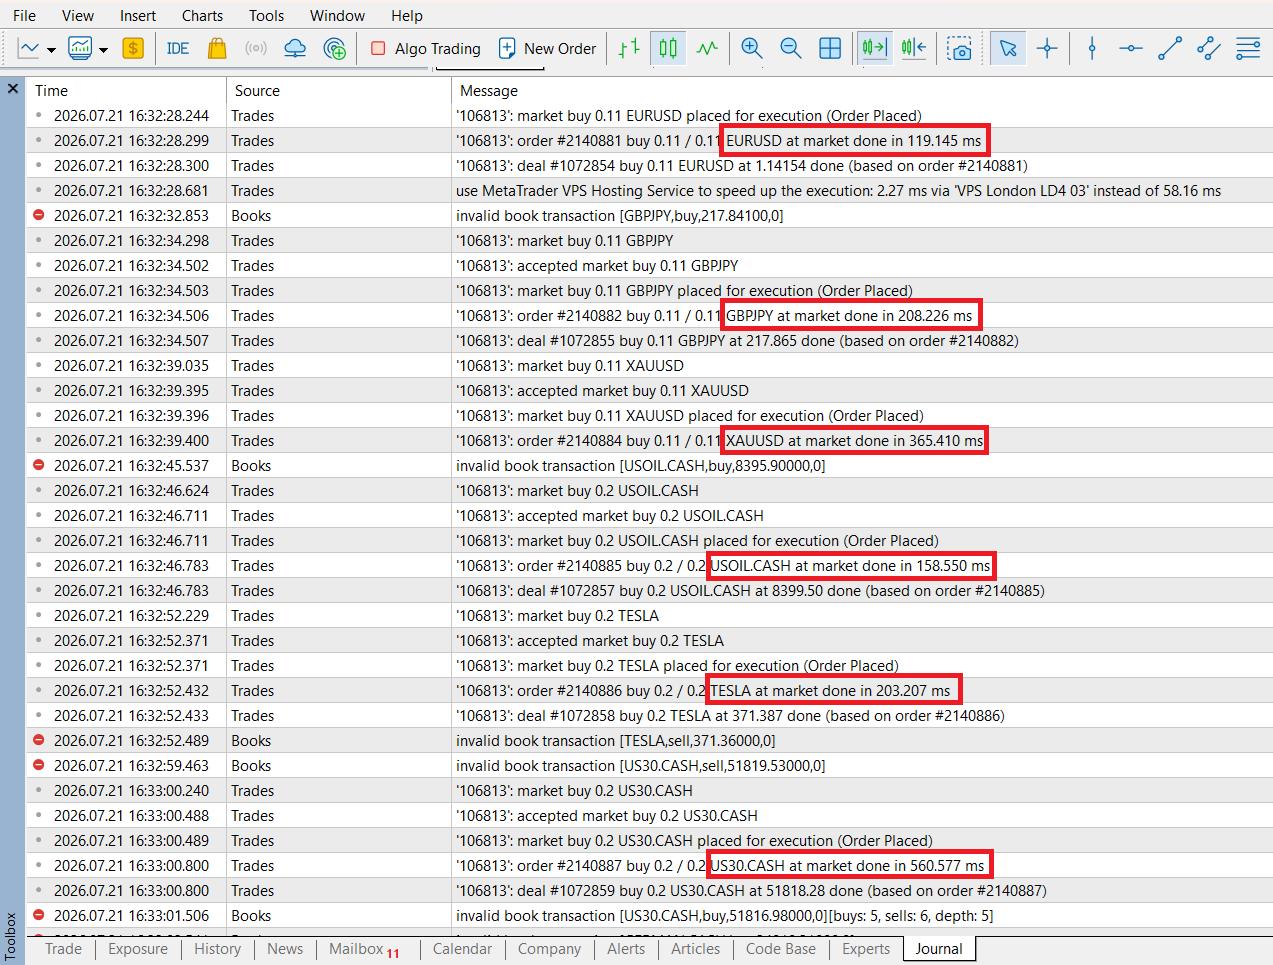Click the vertical Toolbox label

tap(10, 935)
